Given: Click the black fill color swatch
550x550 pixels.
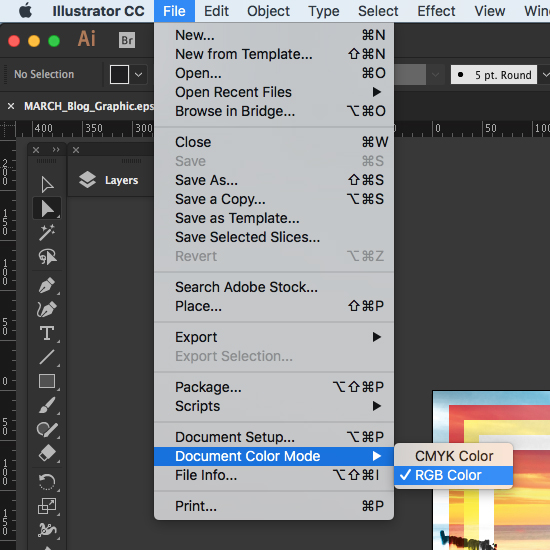Looking at the screenshot, I should point(119,74).
